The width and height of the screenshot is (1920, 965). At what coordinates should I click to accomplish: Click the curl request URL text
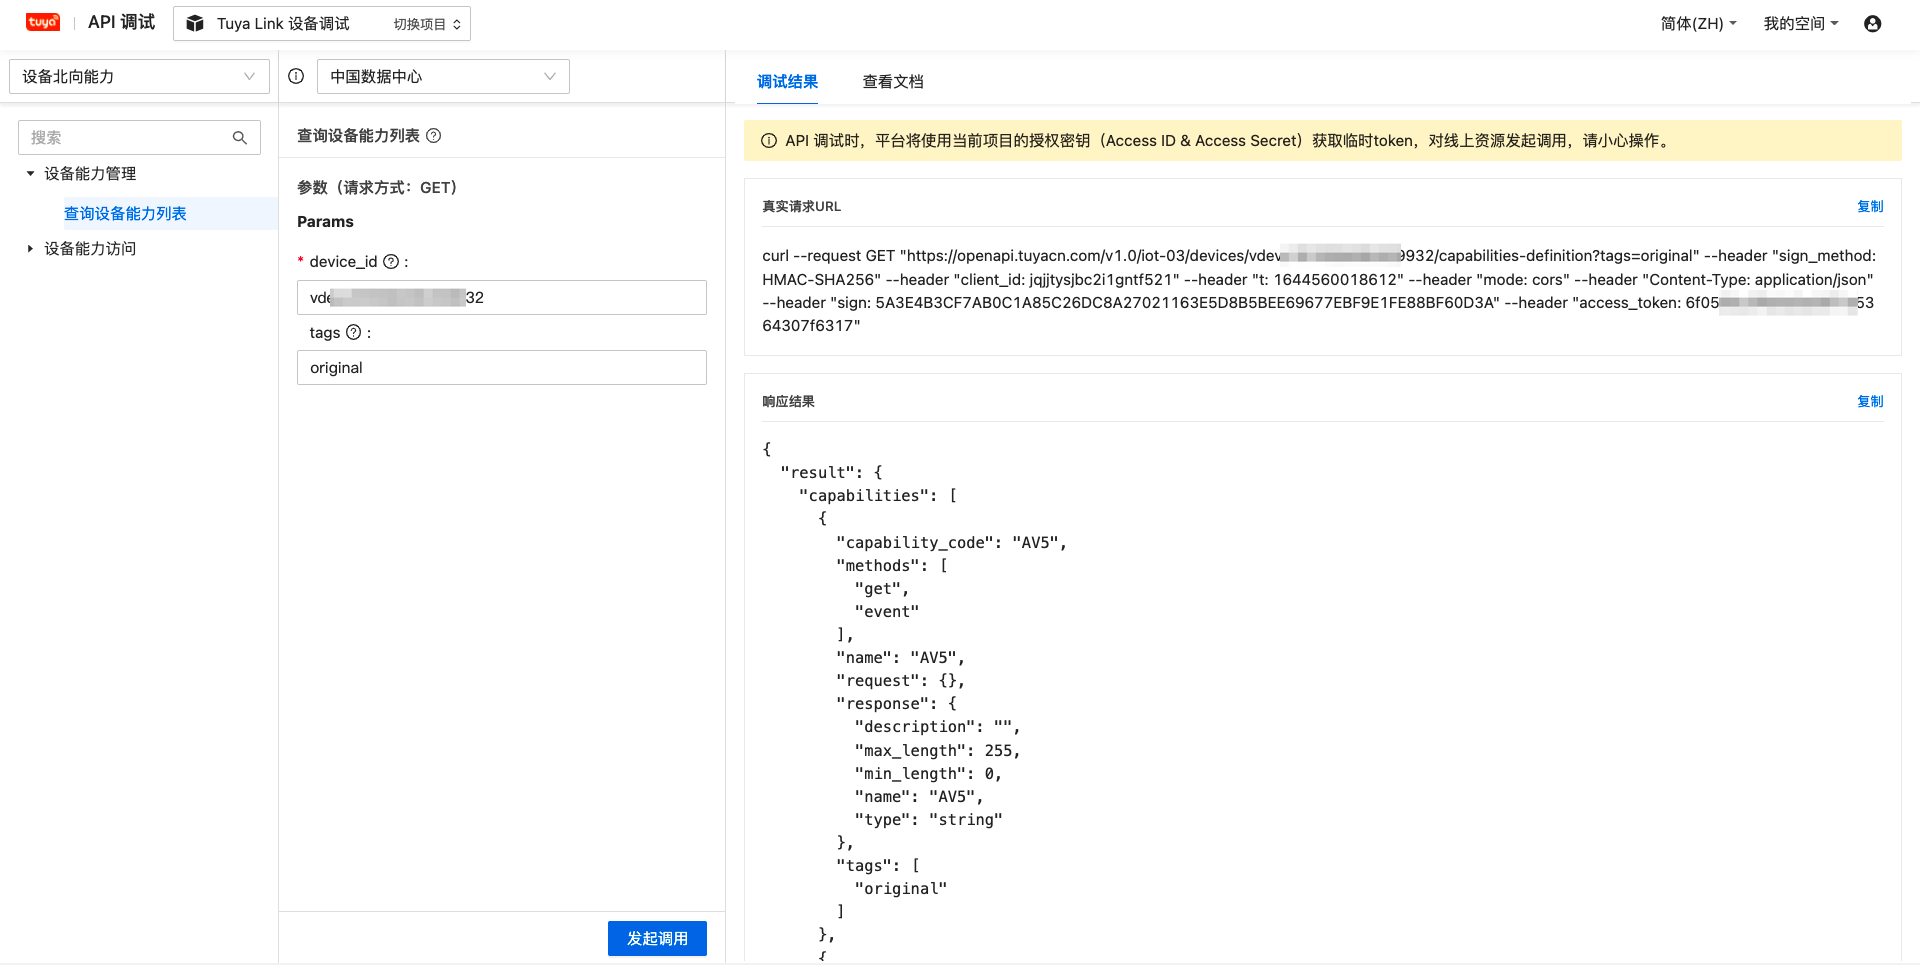pyautogui.click(x=1318, y=290)
